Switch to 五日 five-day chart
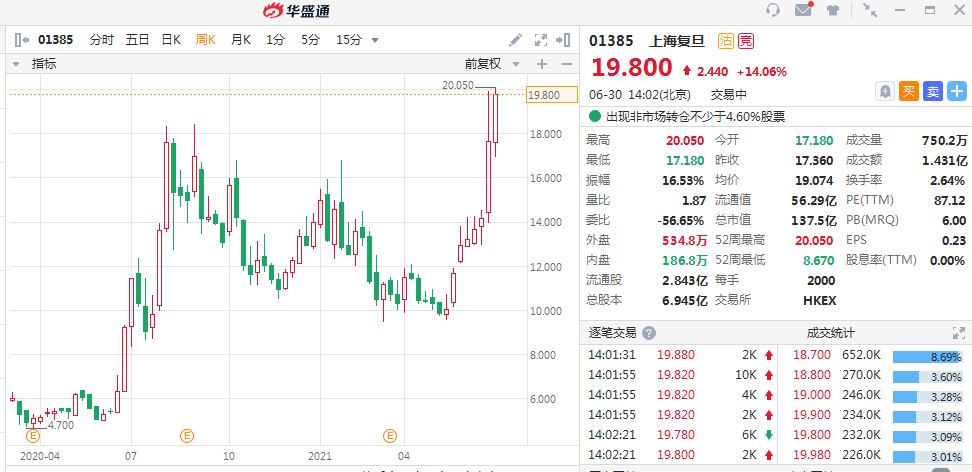This screenshot has width=972, height=472. tap(137, 40)
